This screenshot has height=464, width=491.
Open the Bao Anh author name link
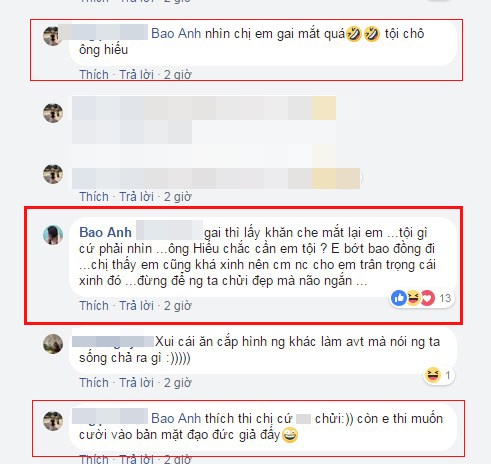point(105,232)
